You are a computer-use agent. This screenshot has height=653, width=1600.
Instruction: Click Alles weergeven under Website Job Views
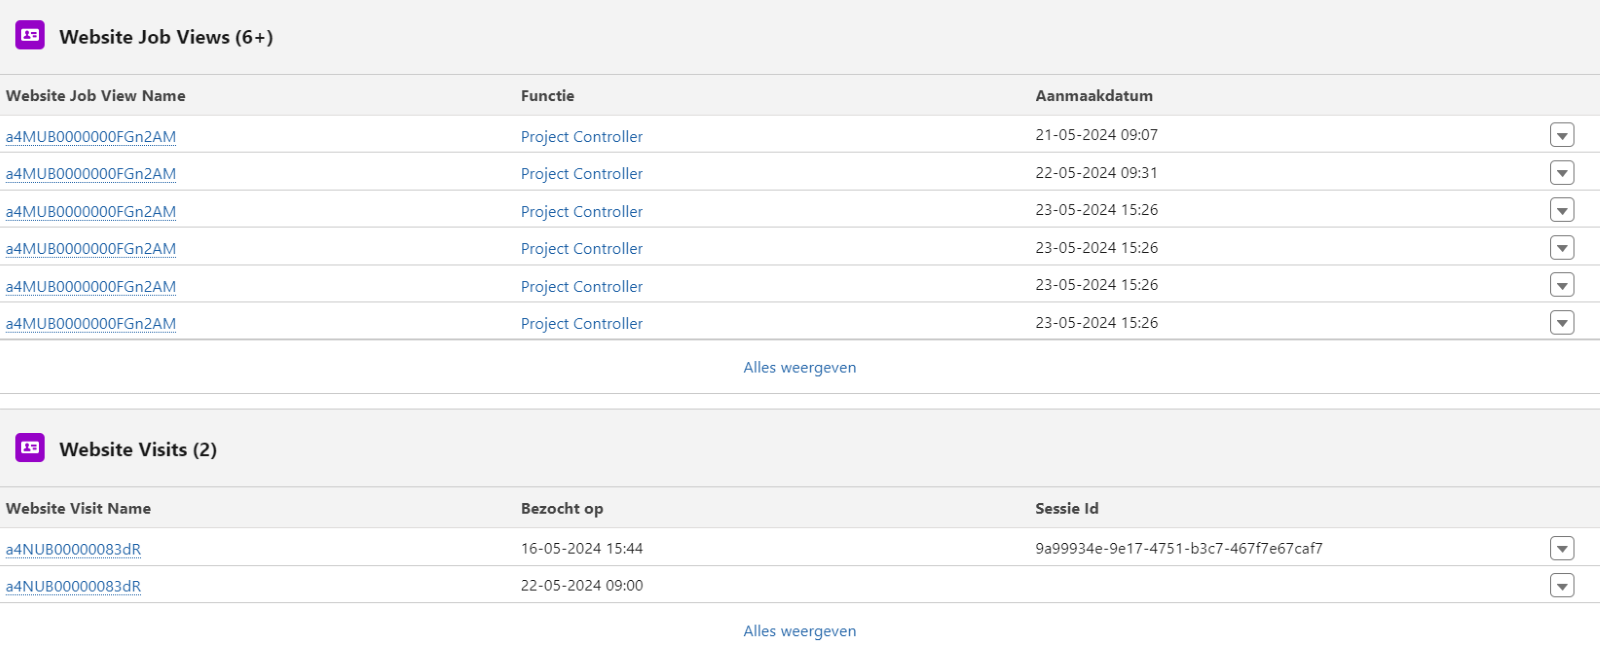point(799,368)
